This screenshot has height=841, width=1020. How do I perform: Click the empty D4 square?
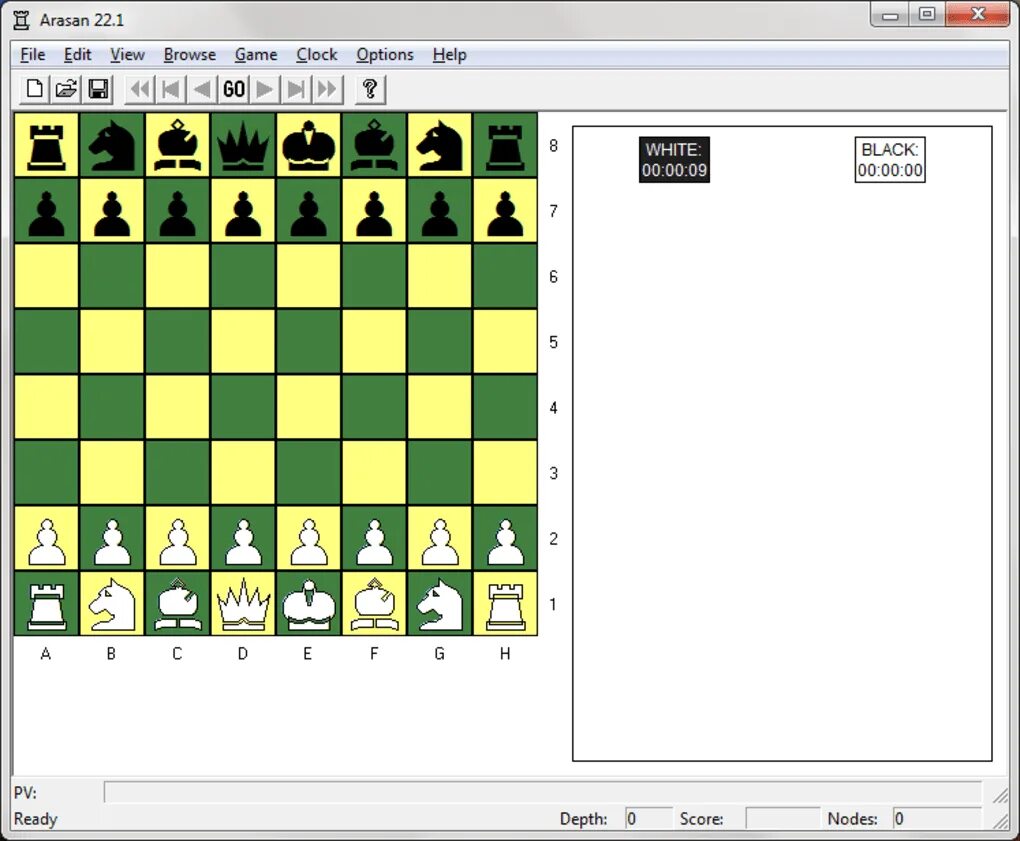click(x=243, y=407)
